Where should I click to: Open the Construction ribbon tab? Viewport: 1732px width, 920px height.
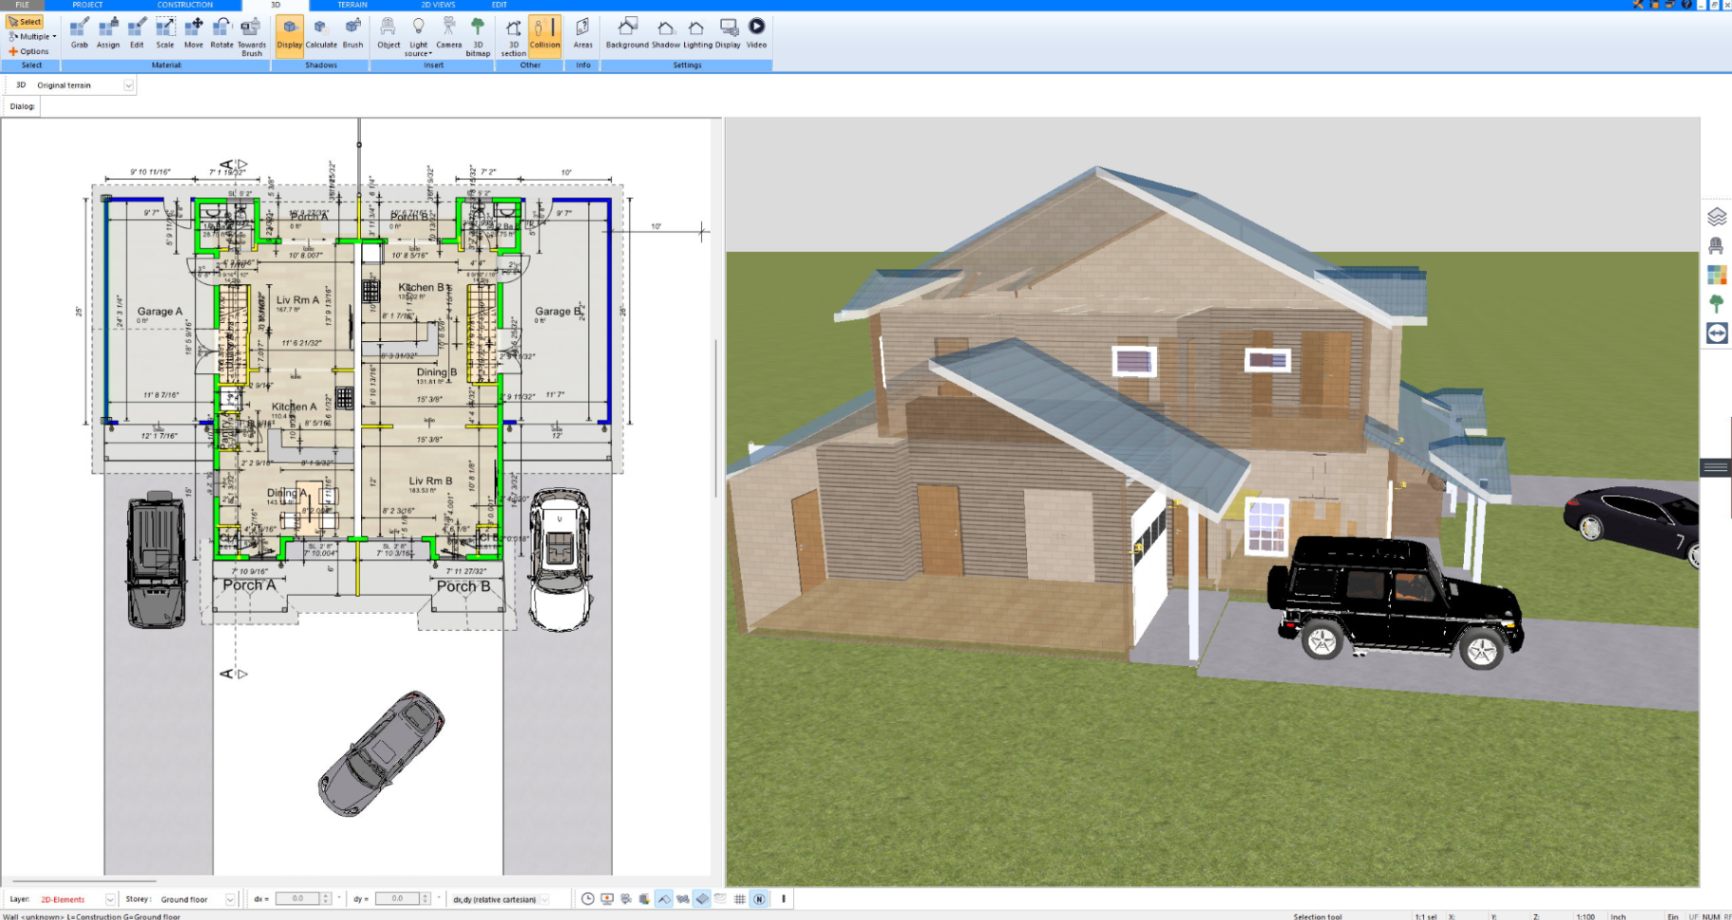(185, 5)
